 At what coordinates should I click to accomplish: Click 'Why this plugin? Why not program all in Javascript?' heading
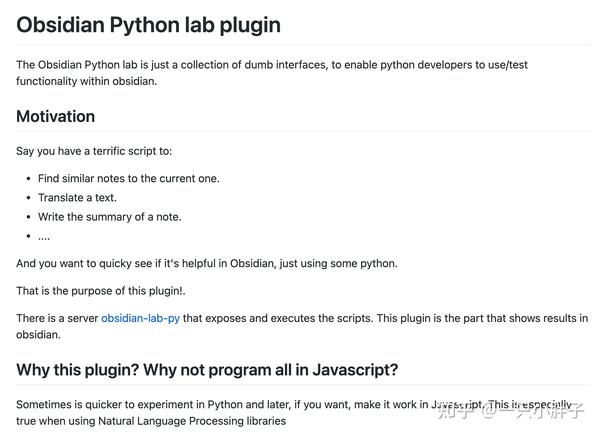point(207,370)
